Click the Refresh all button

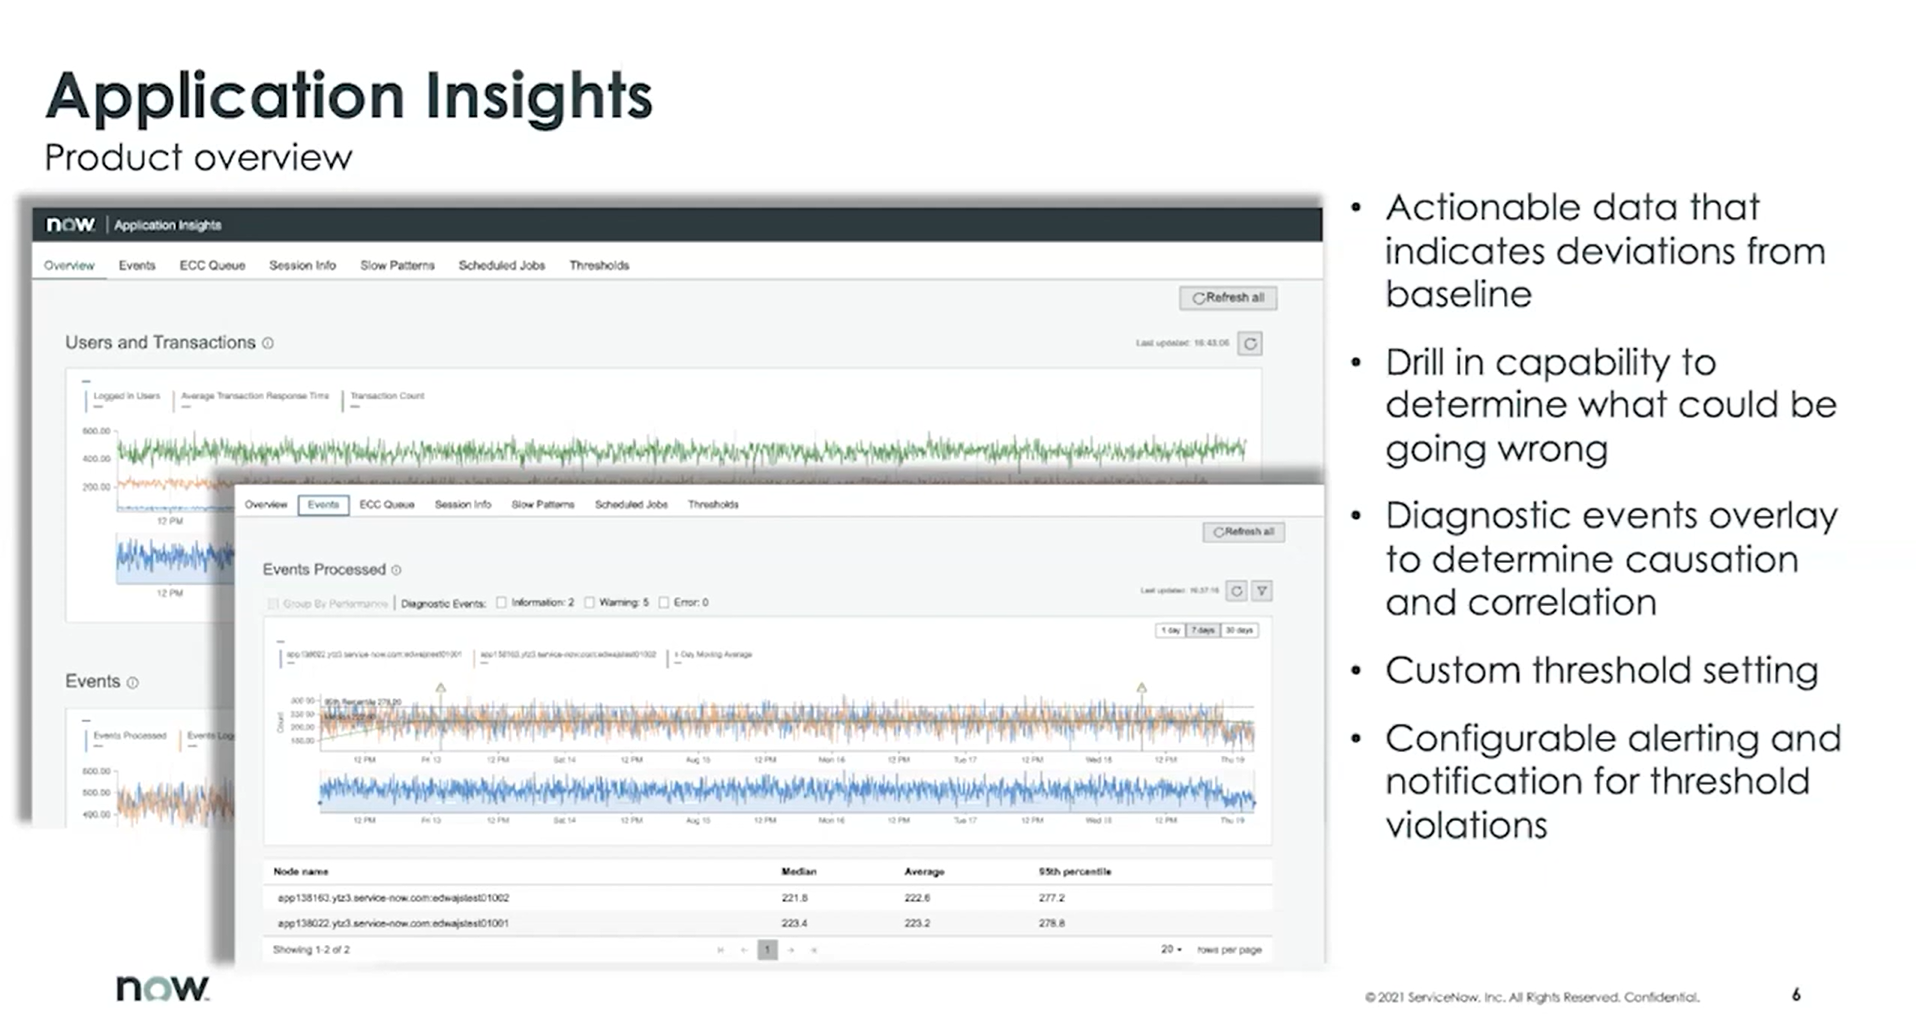point(1243,532)
